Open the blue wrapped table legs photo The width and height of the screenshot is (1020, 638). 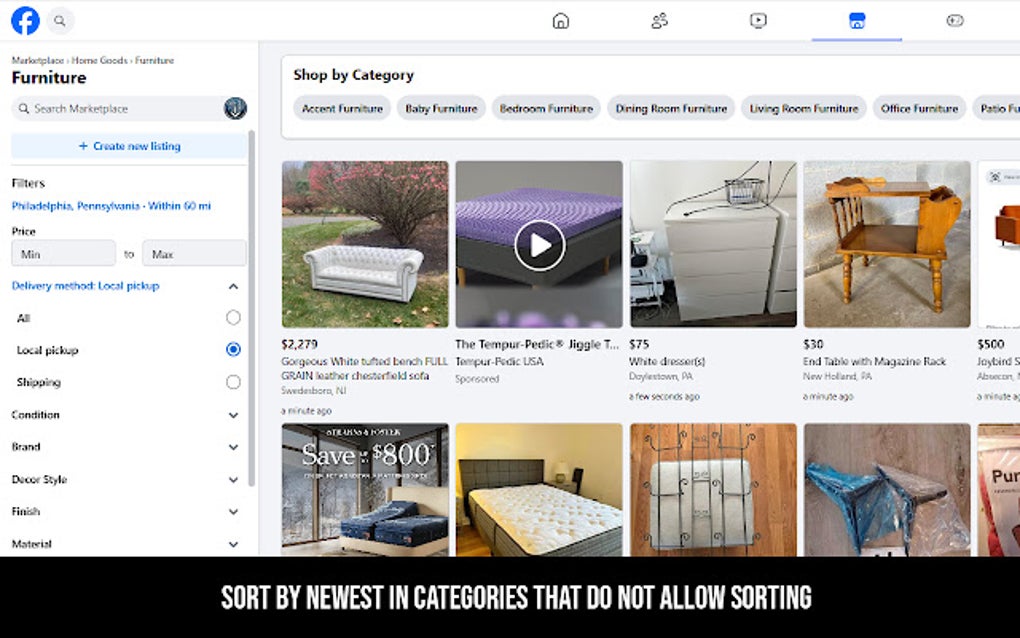tap(887, 490)
